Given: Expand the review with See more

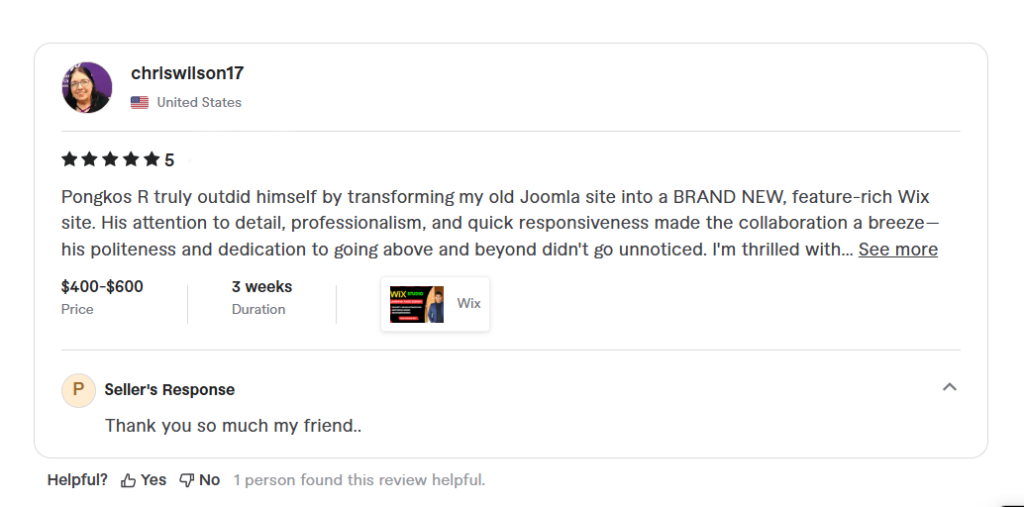Looking at the screenshot, I should coord(898,249).
